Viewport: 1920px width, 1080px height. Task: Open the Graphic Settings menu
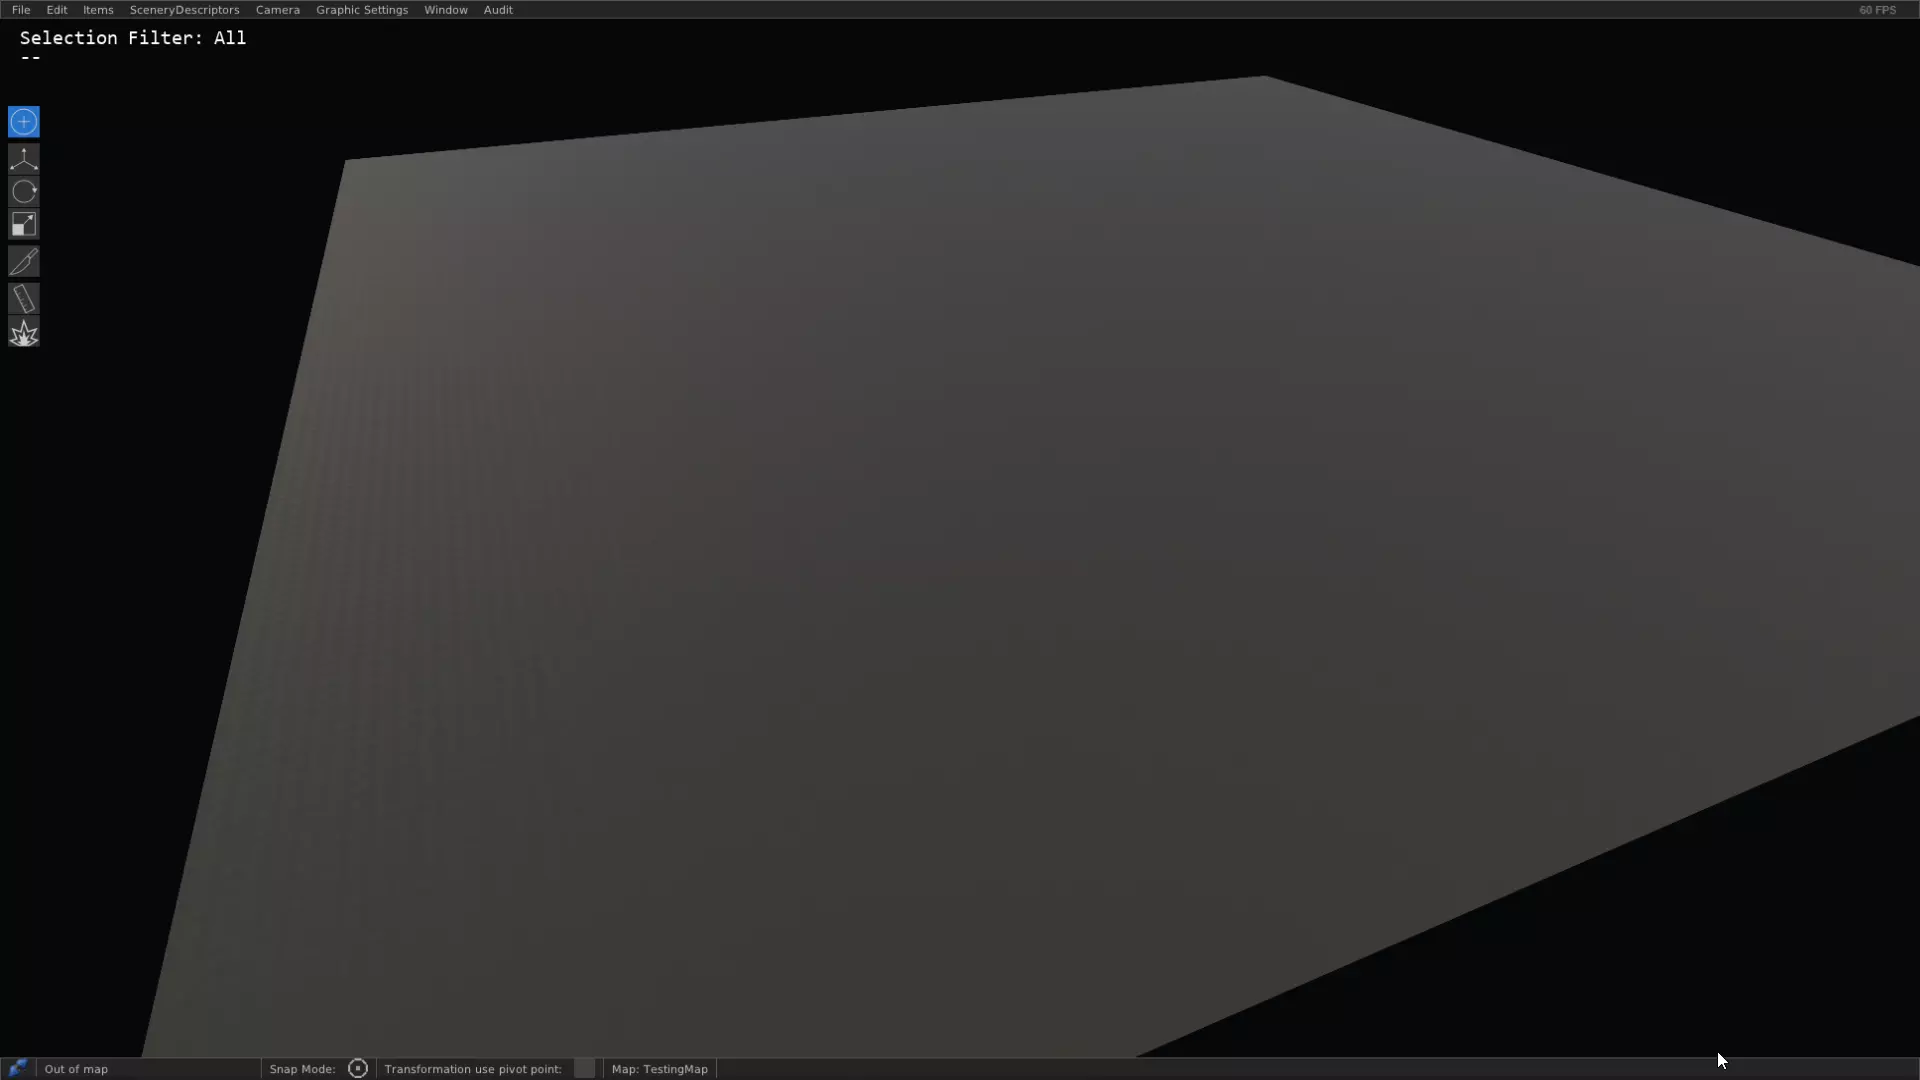(x=362, y=10)
